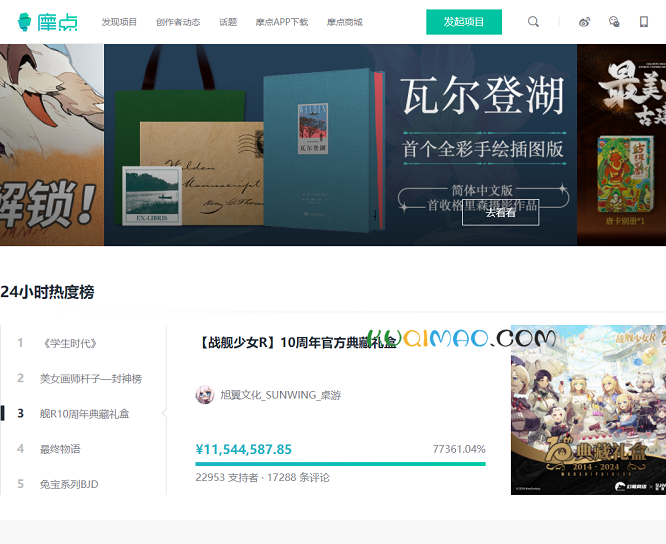The height and width of the screenshot is (544, 666).
Task: Open the 战舰少女R 典藏礼盒 project image
Action: coord(588,410)
